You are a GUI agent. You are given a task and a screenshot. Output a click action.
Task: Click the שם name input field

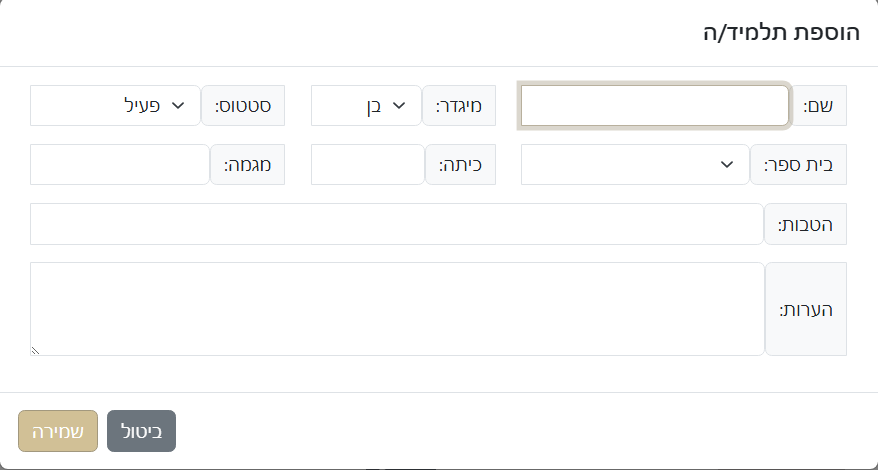point(655,106)
